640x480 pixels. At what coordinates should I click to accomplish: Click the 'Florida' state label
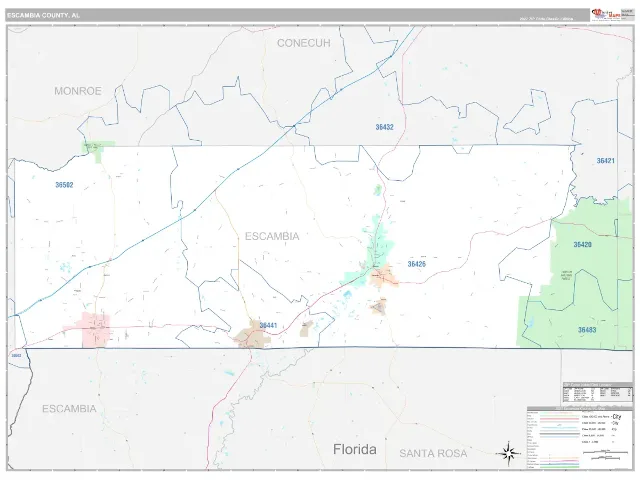coord(355,449)
